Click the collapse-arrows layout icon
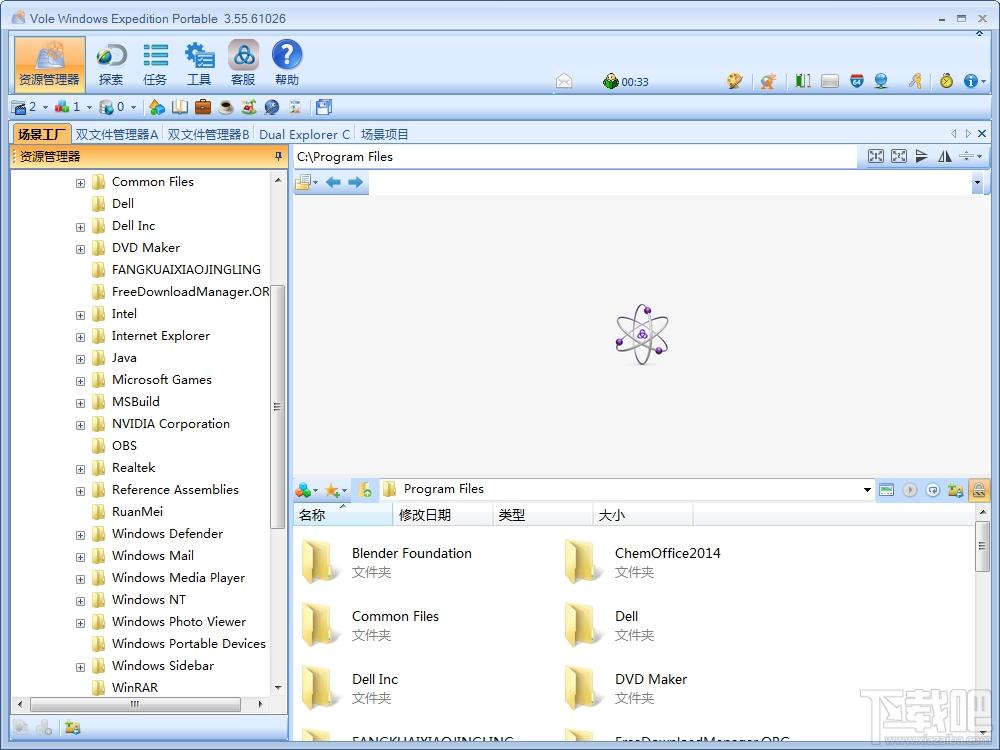The width and height of the screenshot is (1000, 750). [x=876, y=156]
